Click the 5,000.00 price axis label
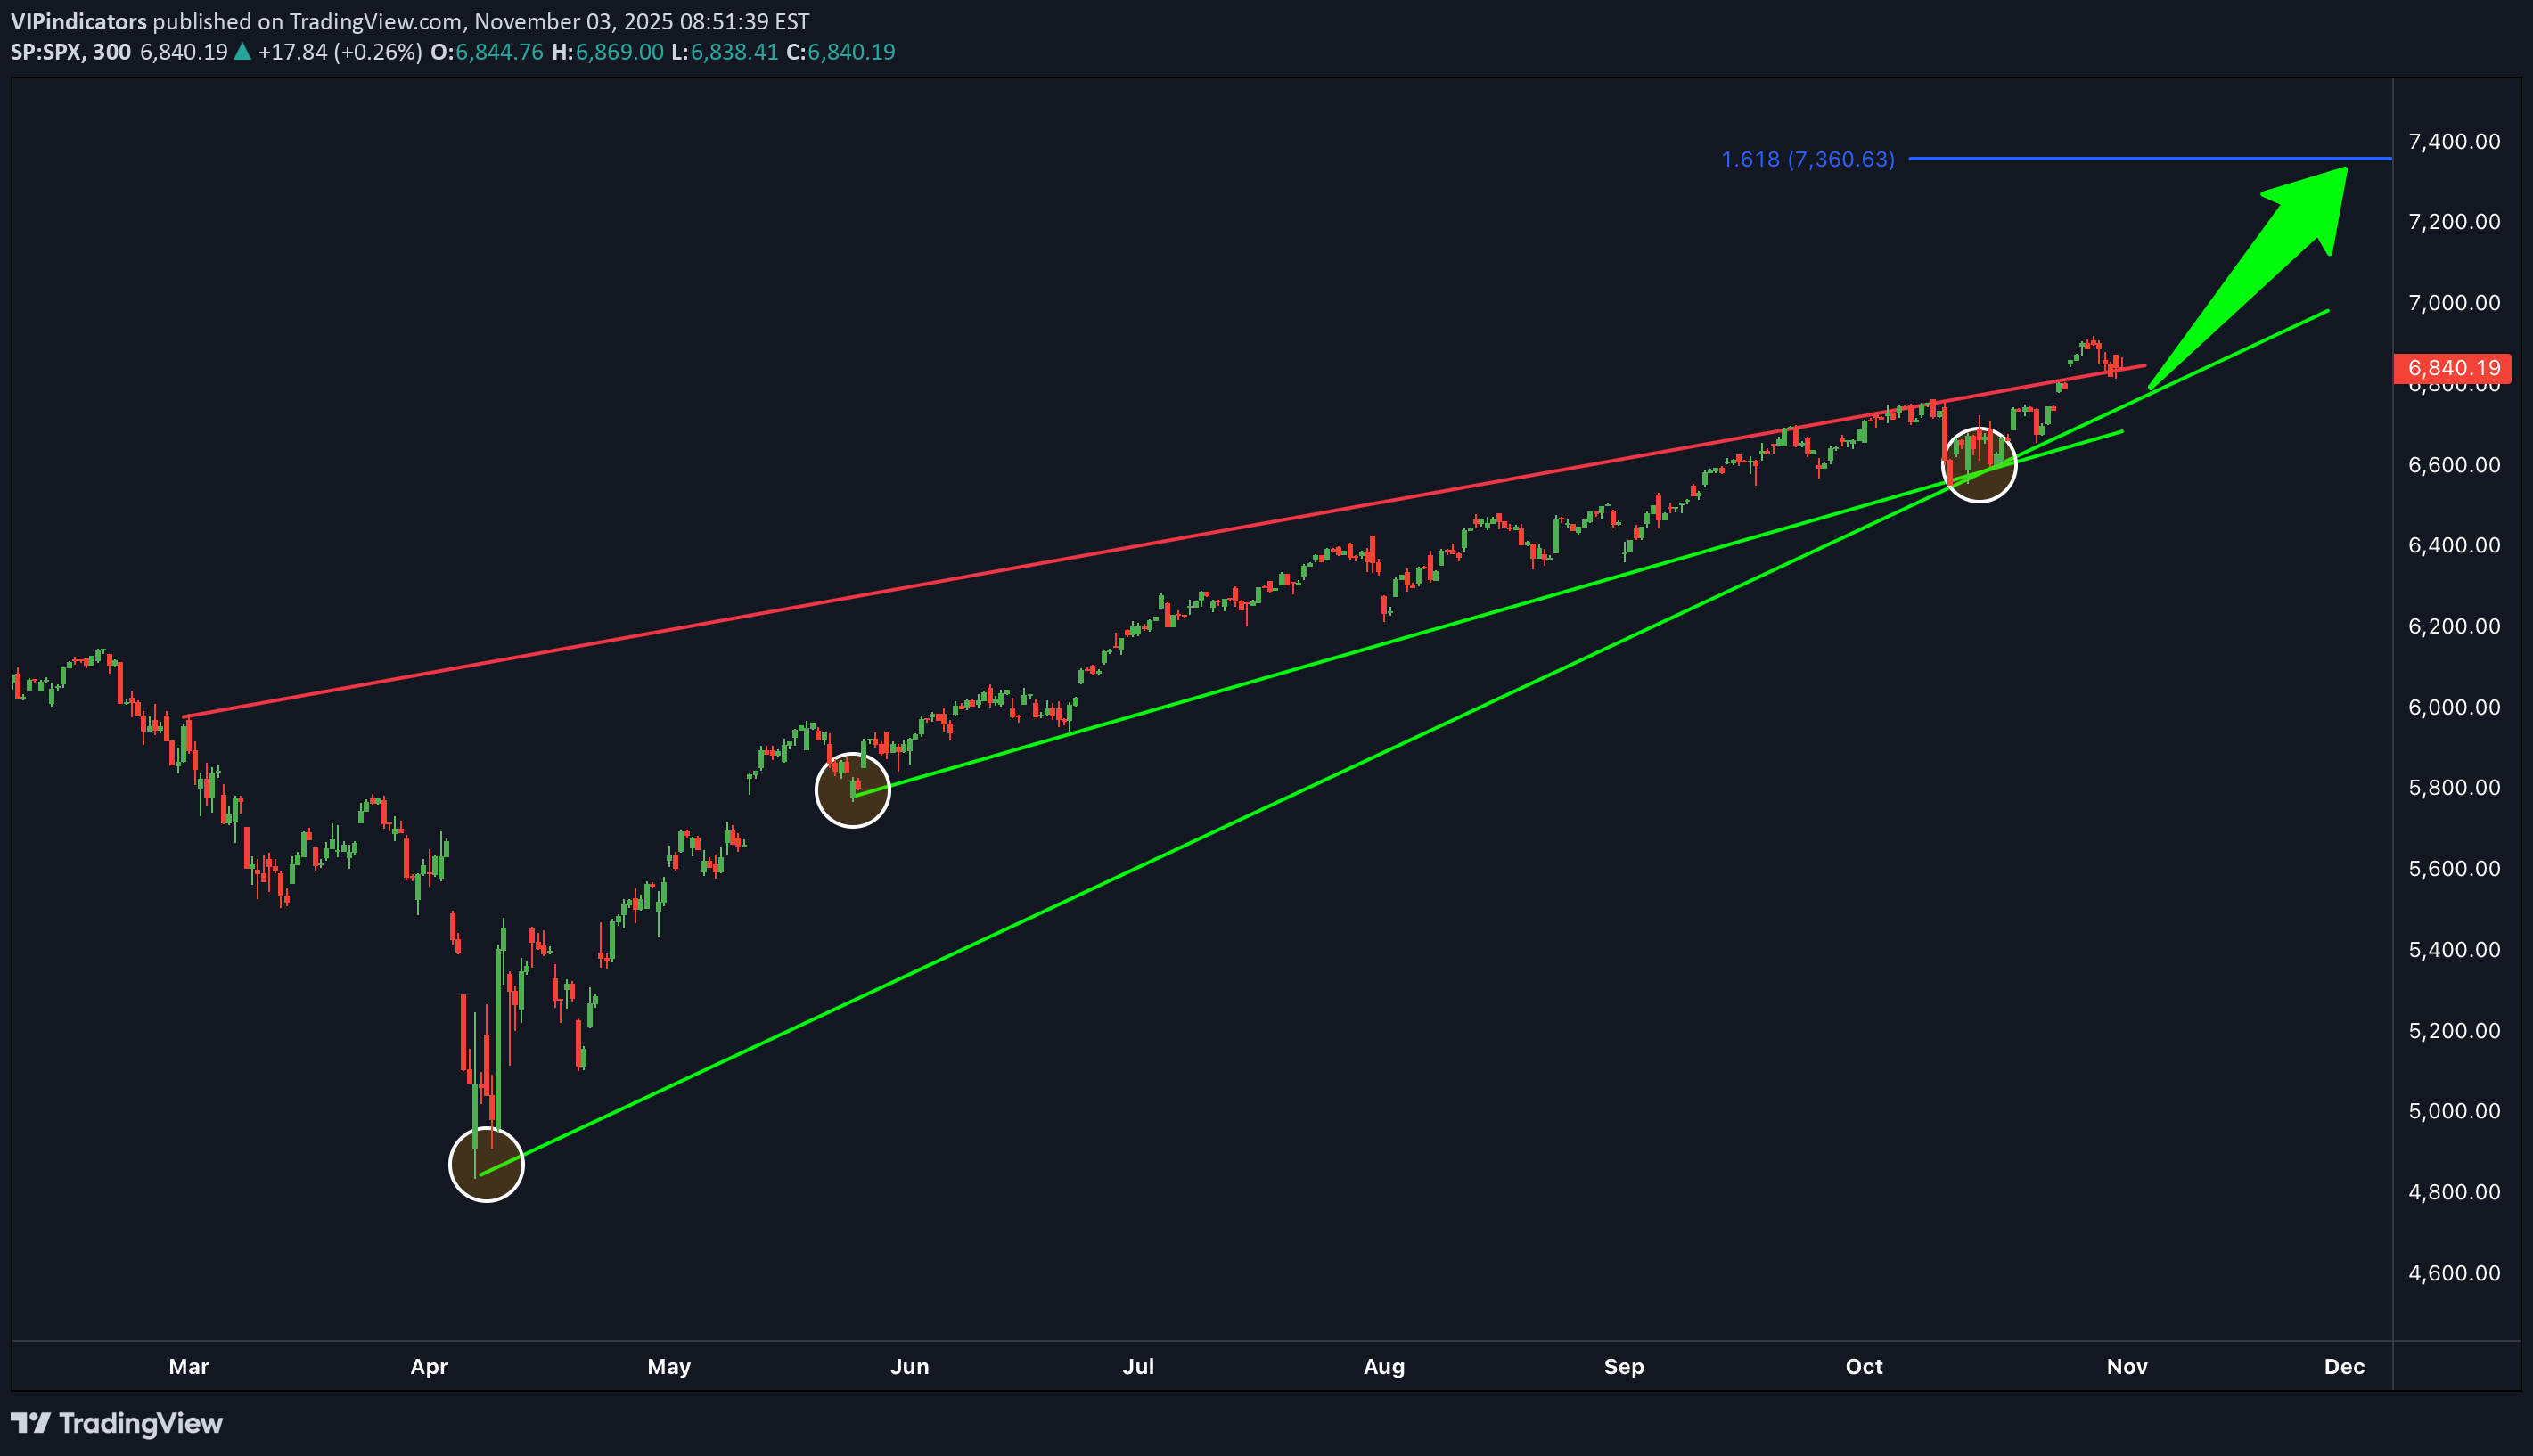This screenshot has height=1456, width=2533. [2453, 1111]
